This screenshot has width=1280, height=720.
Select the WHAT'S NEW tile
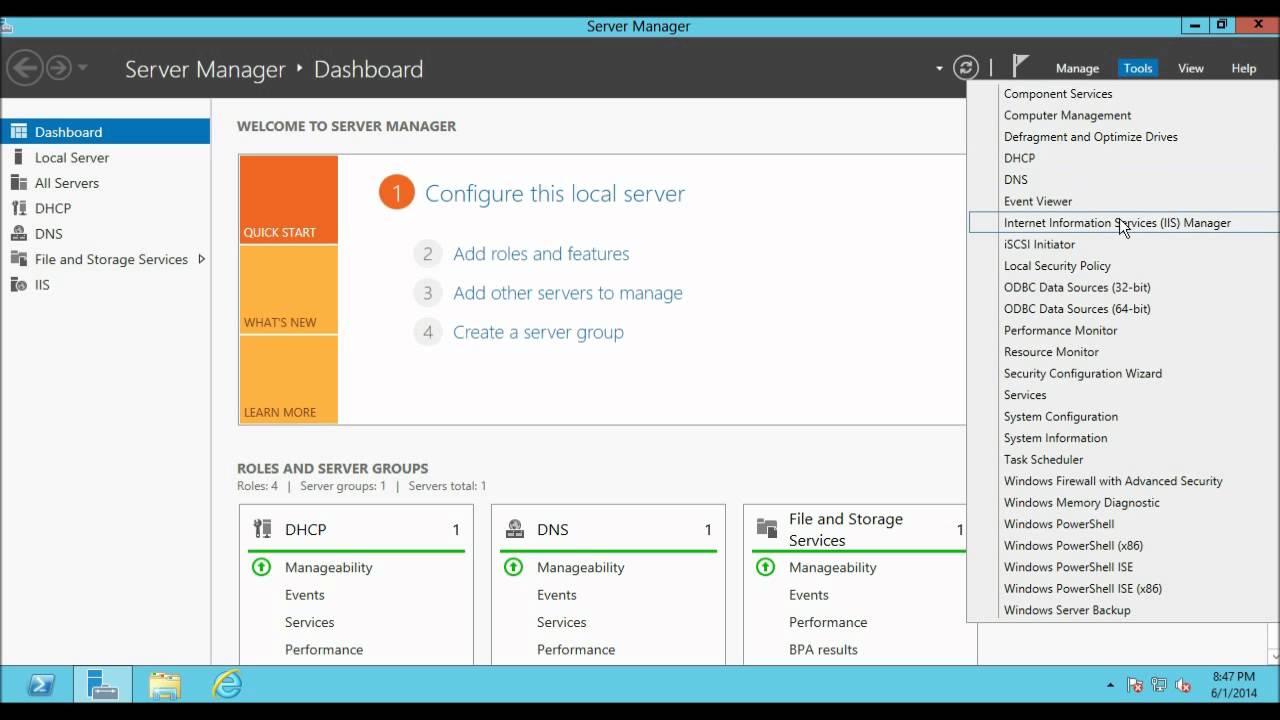pyautogui.click(x=289, y=290)
